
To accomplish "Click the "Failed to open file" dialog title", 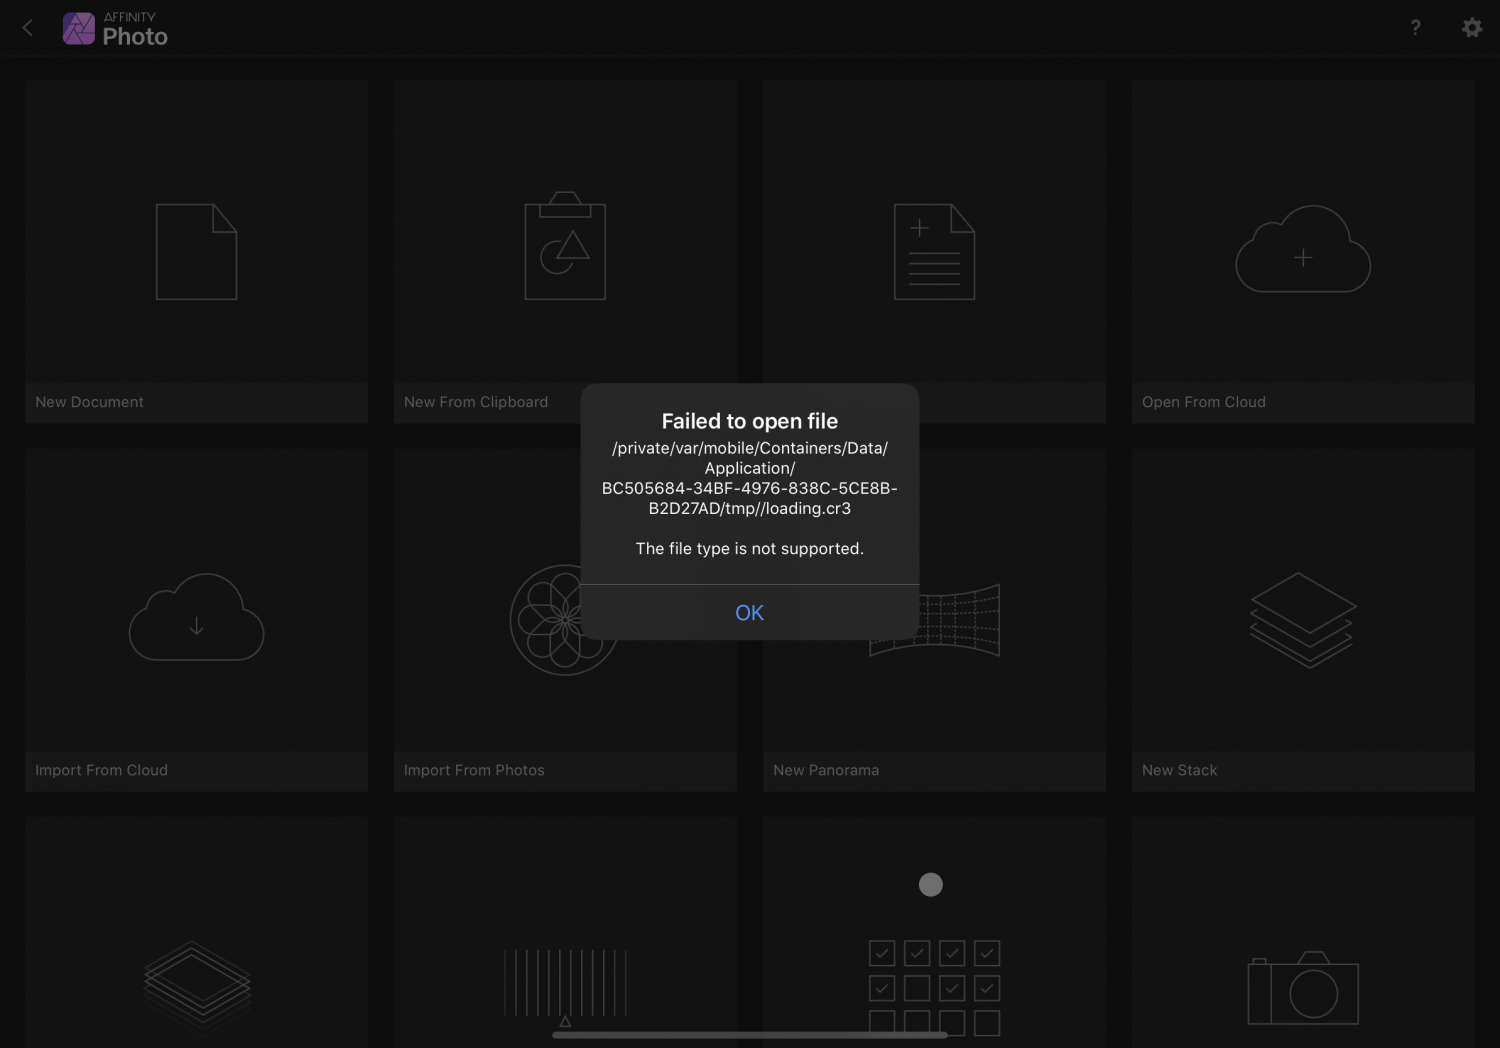I will pyautogui.click(x=750, y=421).
